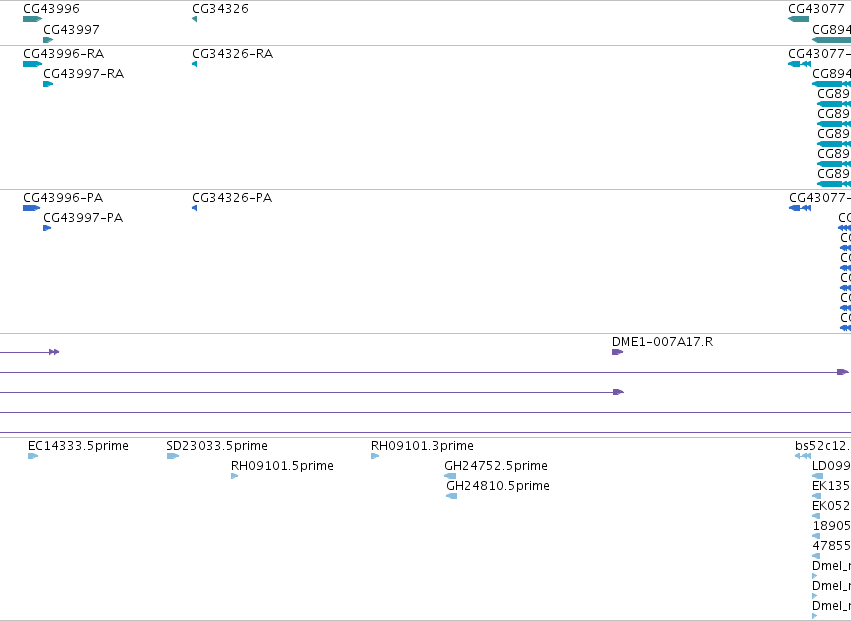The height and width of the screenshot is (621, 851).
Task: Select the teal glyph under CG43077 gene
Action: click(798, 19)
